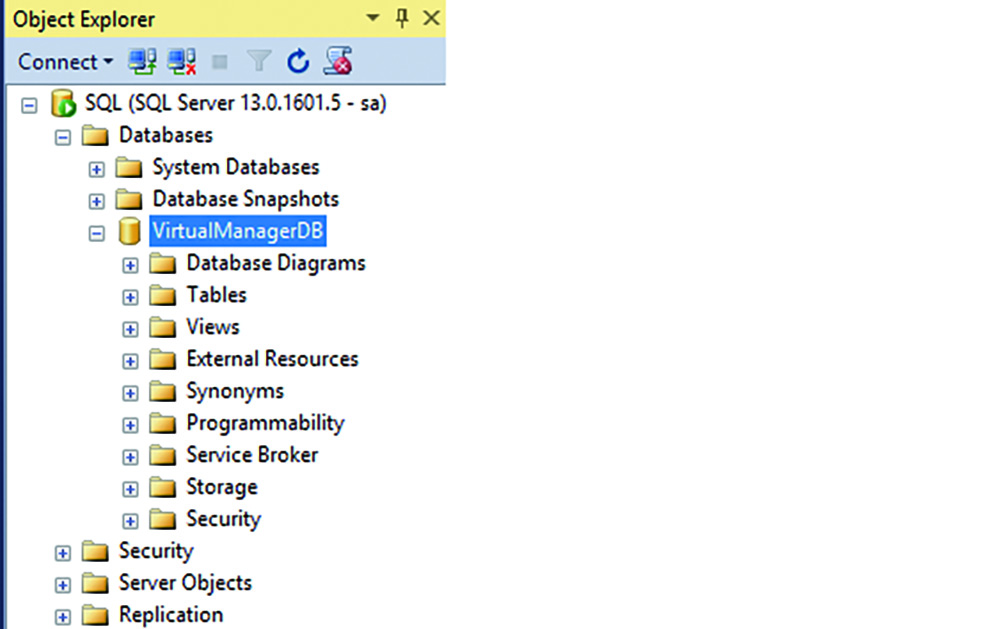Select the highlighted VirtualManagerDB label
This screenshot has width=1000, height=629.
(x=238, y=231)
